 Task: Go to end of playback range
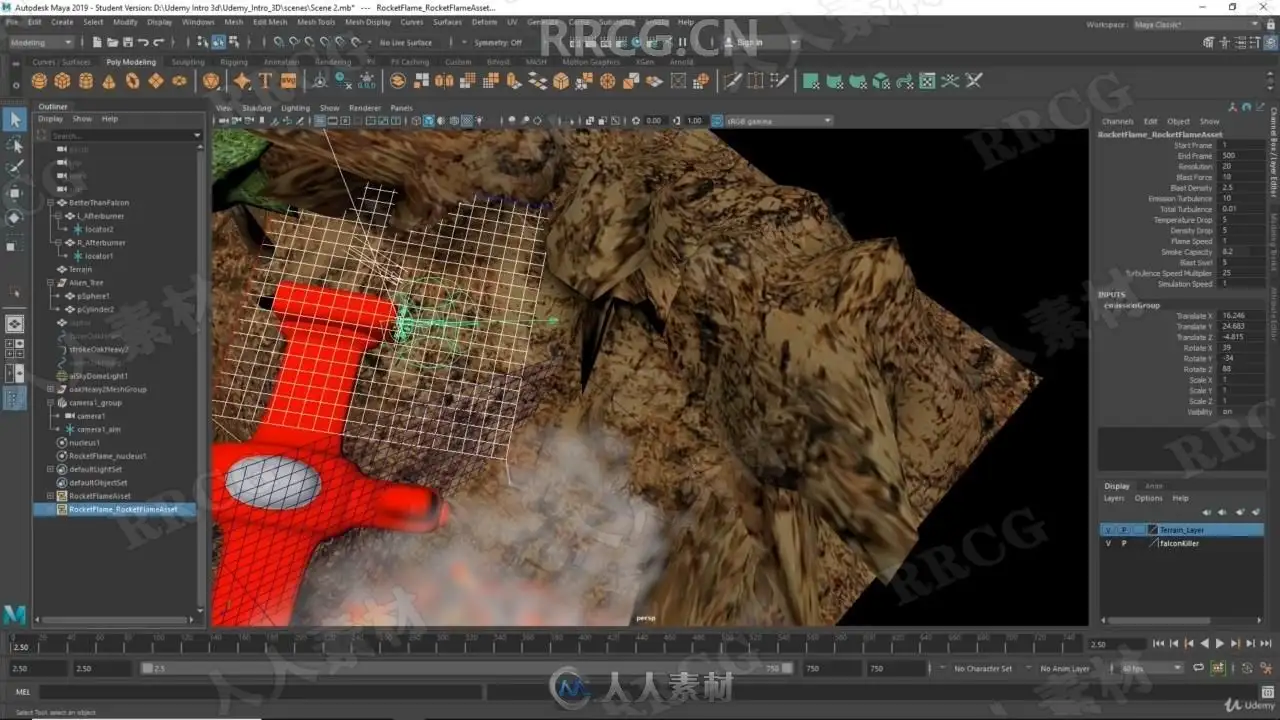click(x=1265, y=644)
